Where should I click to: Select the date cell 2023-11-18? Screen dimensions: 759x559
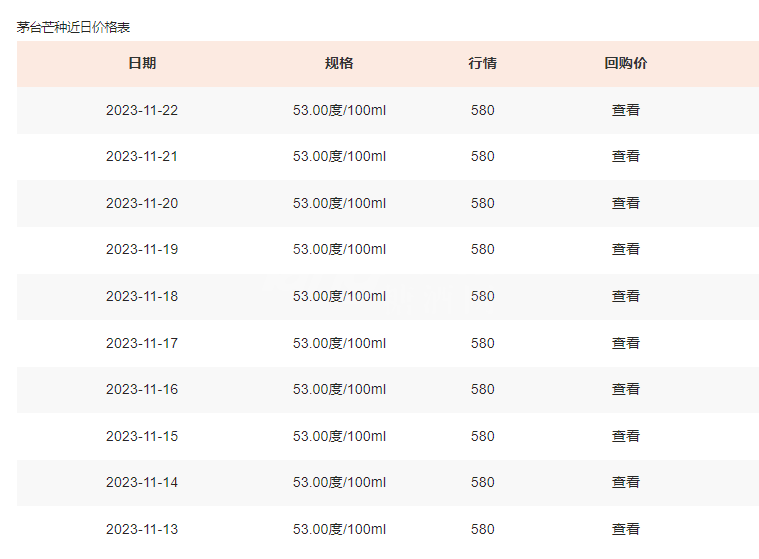point(142,296)
